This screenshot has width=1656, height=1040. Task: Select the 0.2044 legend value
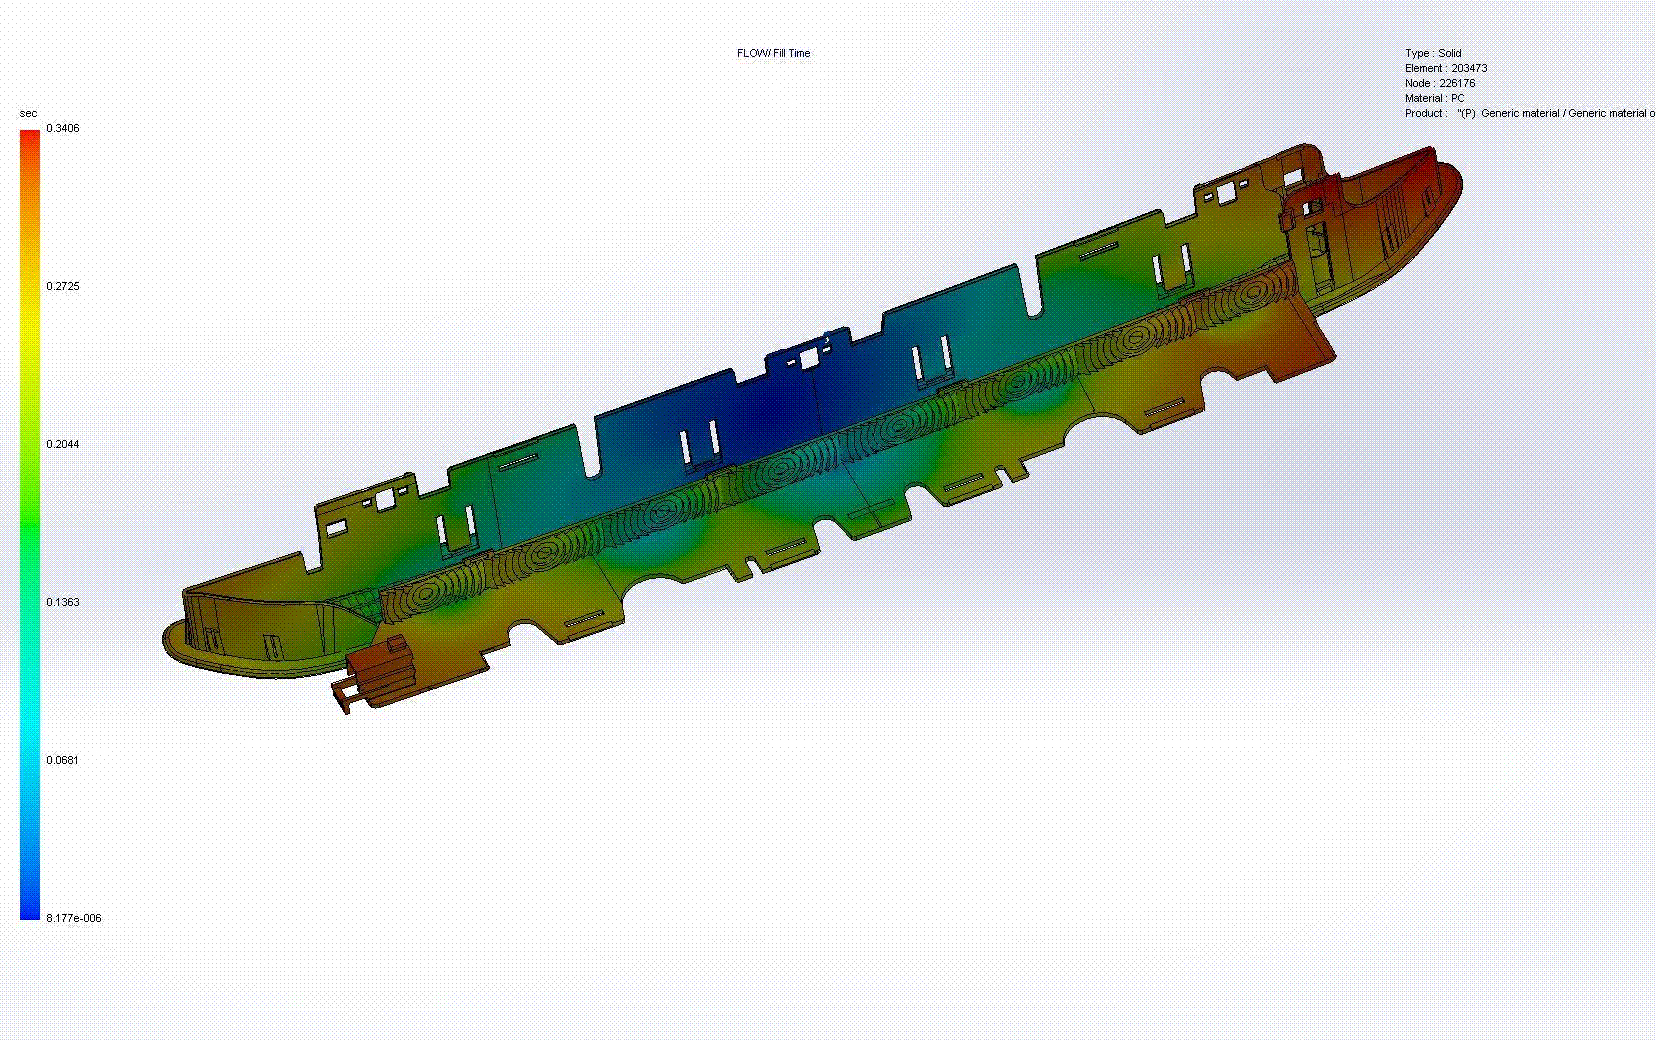coord(63,444)
